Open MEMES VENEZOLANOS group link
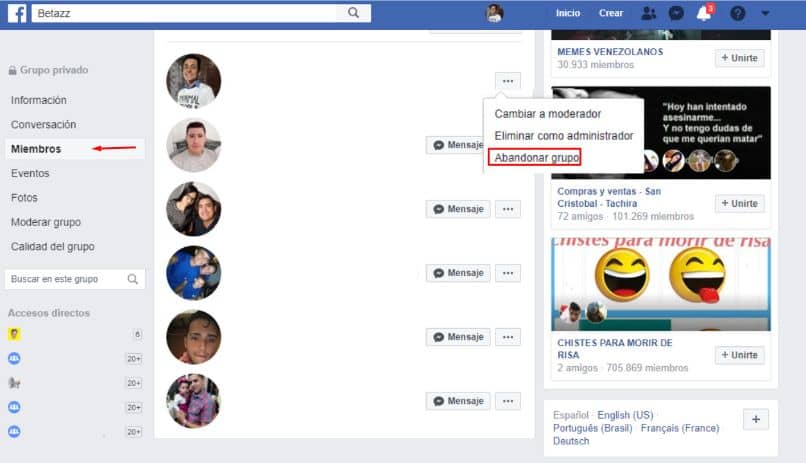 [610, 52]
